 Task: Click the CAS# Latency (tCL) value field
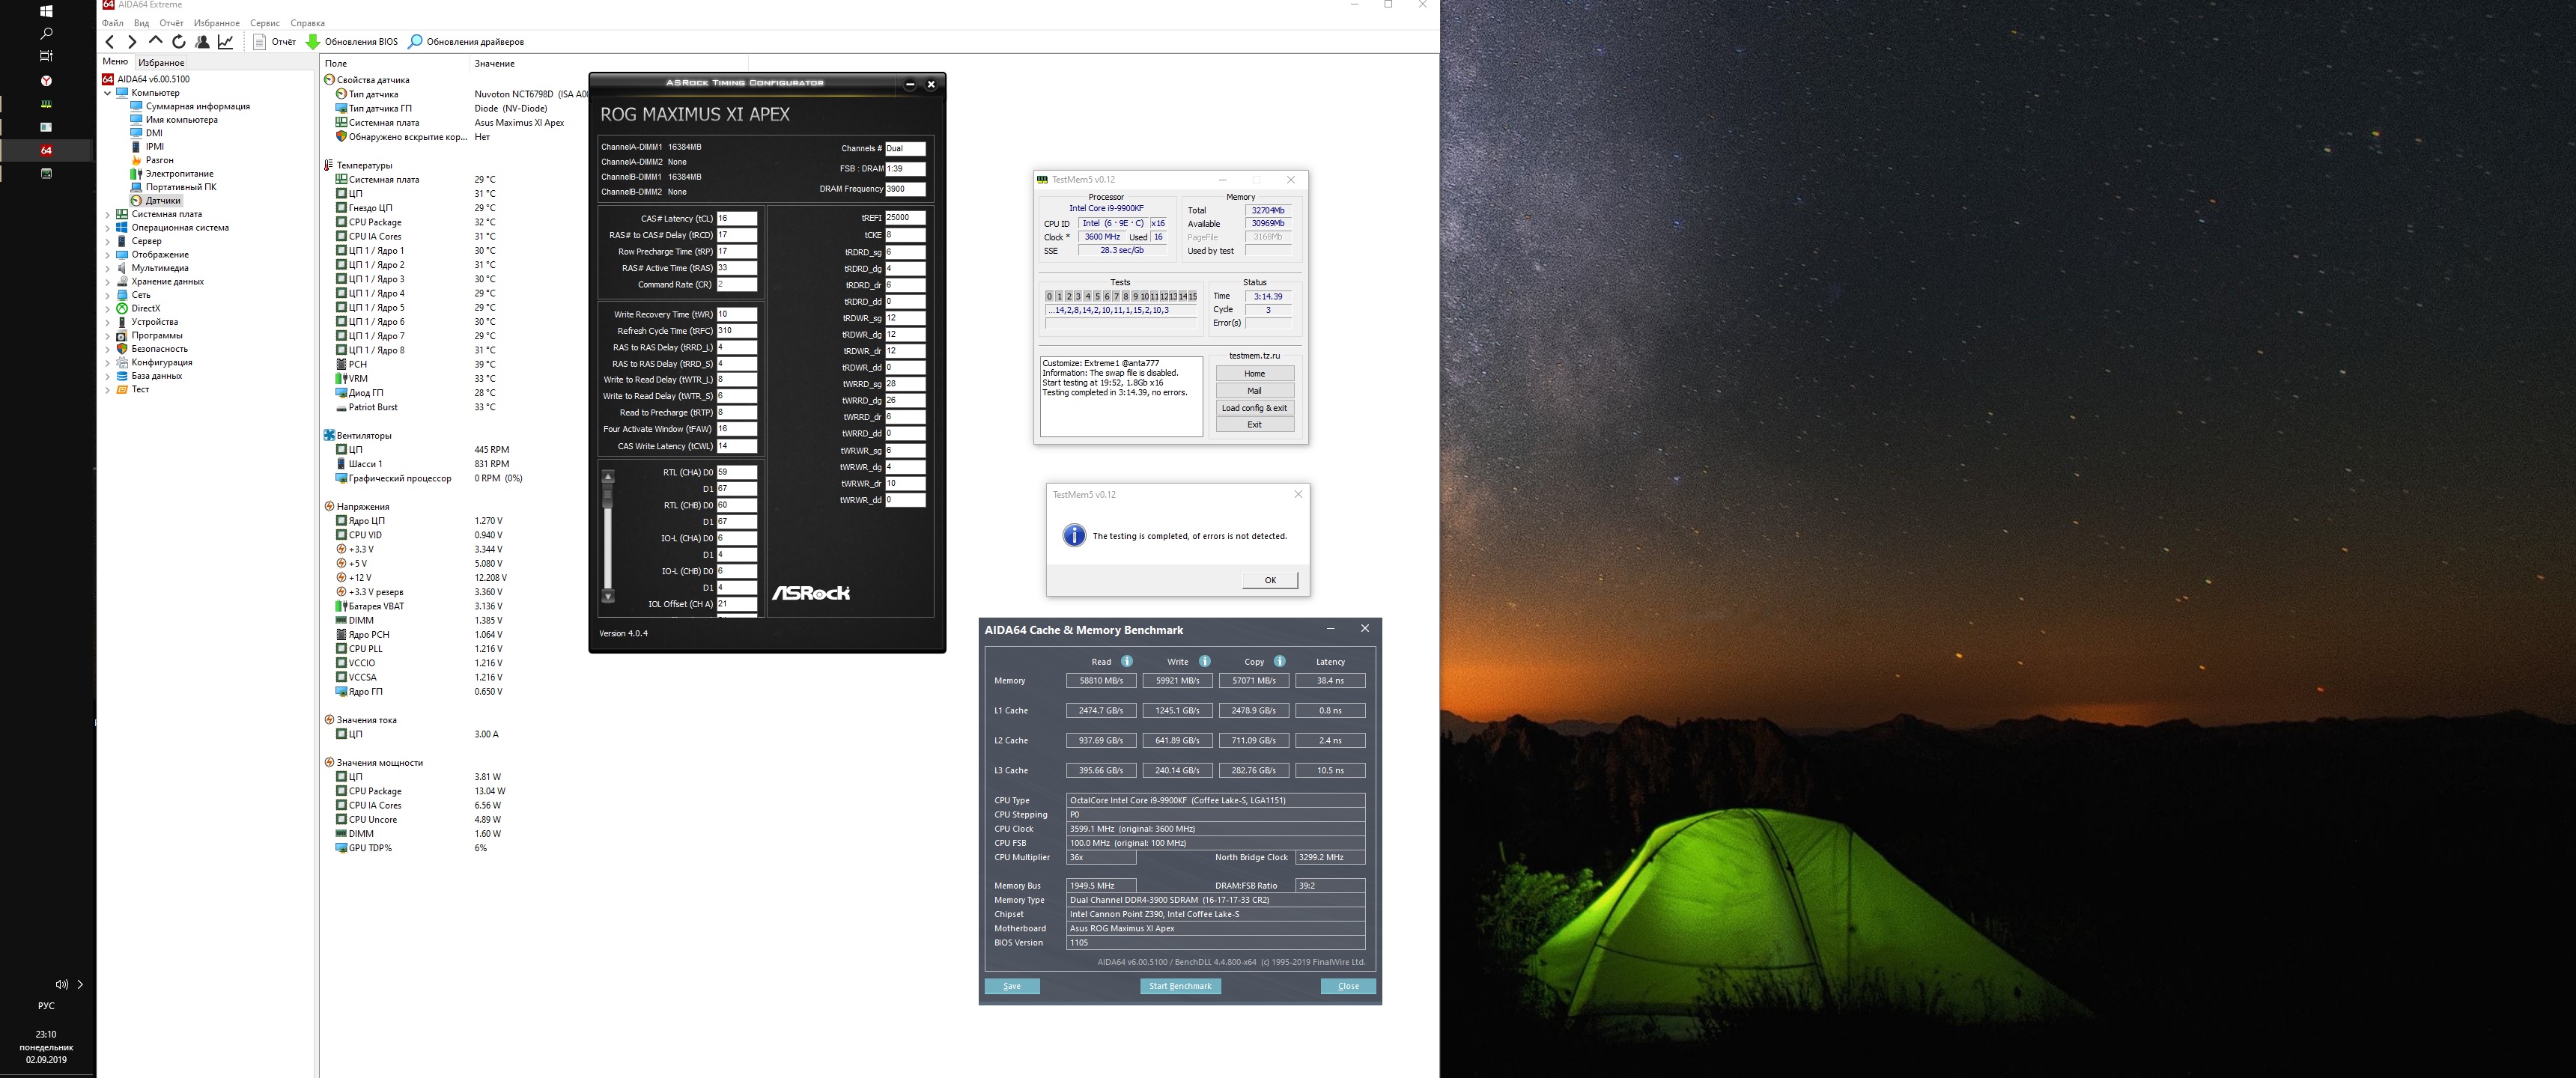736,218
